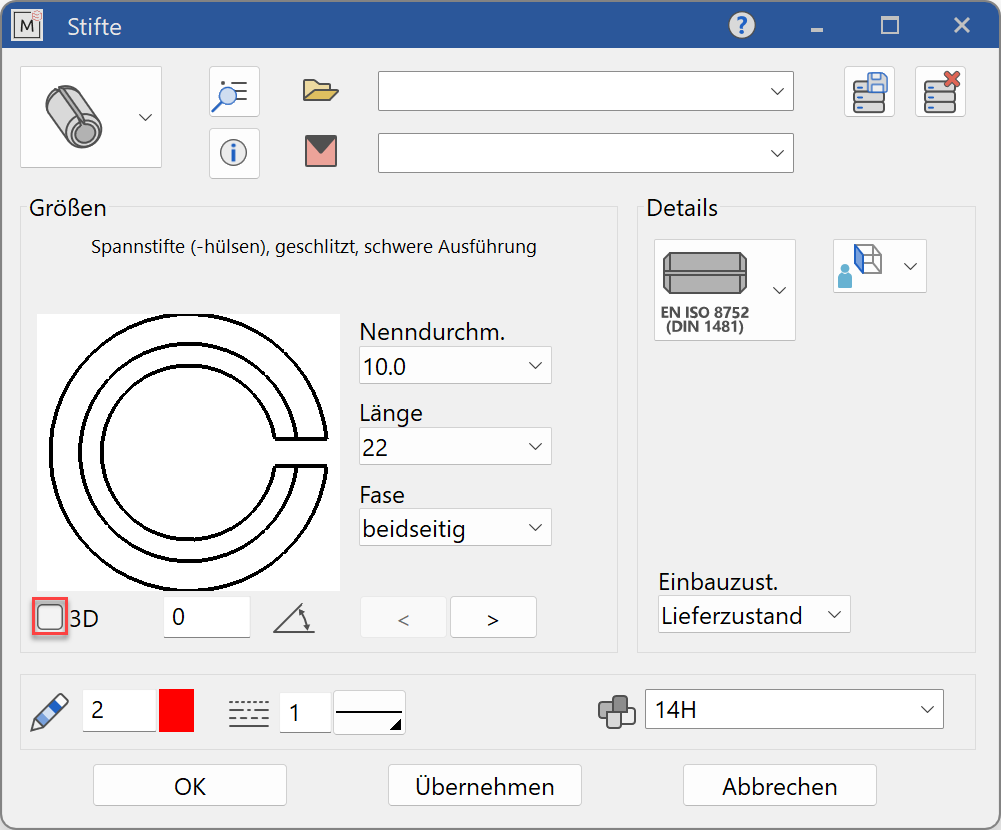Click the help question mark icon
The width and height of the screenshot is (1001, 830).
pyautogui.click(x=742, y=26)
